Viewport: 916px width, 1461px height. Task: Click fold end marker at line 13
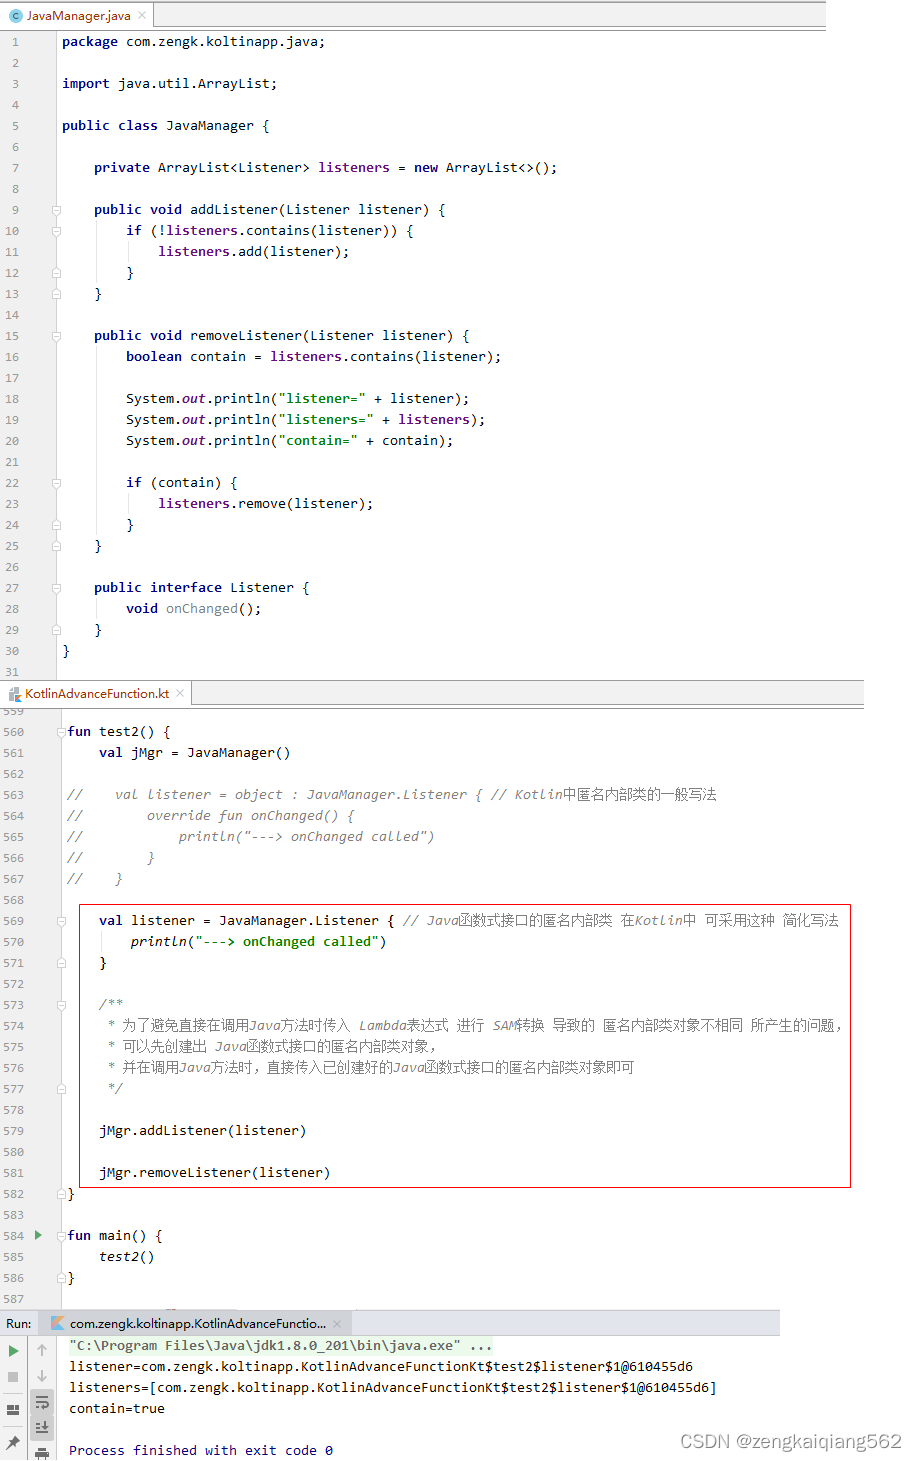pyautogui.click(x=56, y=294)
